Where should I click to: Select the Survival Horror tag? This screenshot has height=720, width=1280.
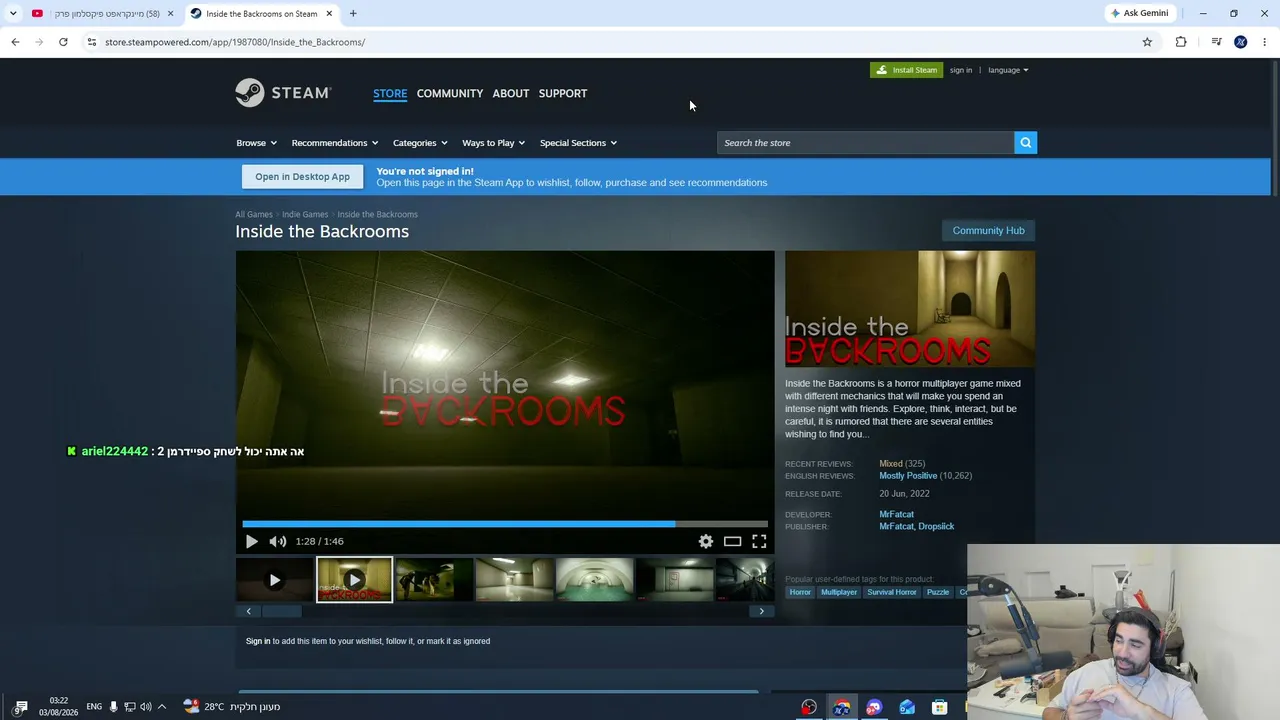892,592
